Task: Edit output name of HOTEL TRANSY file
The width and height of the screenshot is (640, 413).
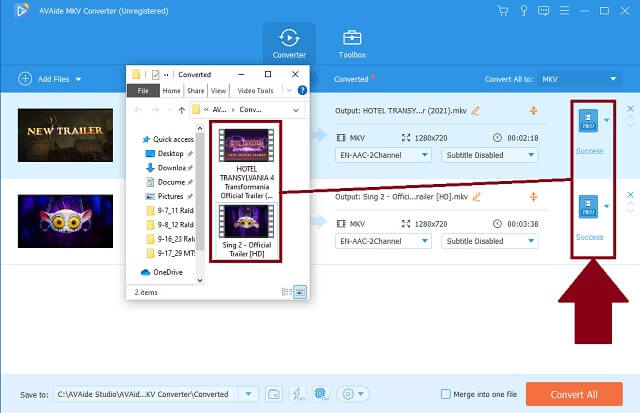Action: (x=476, y=111)
